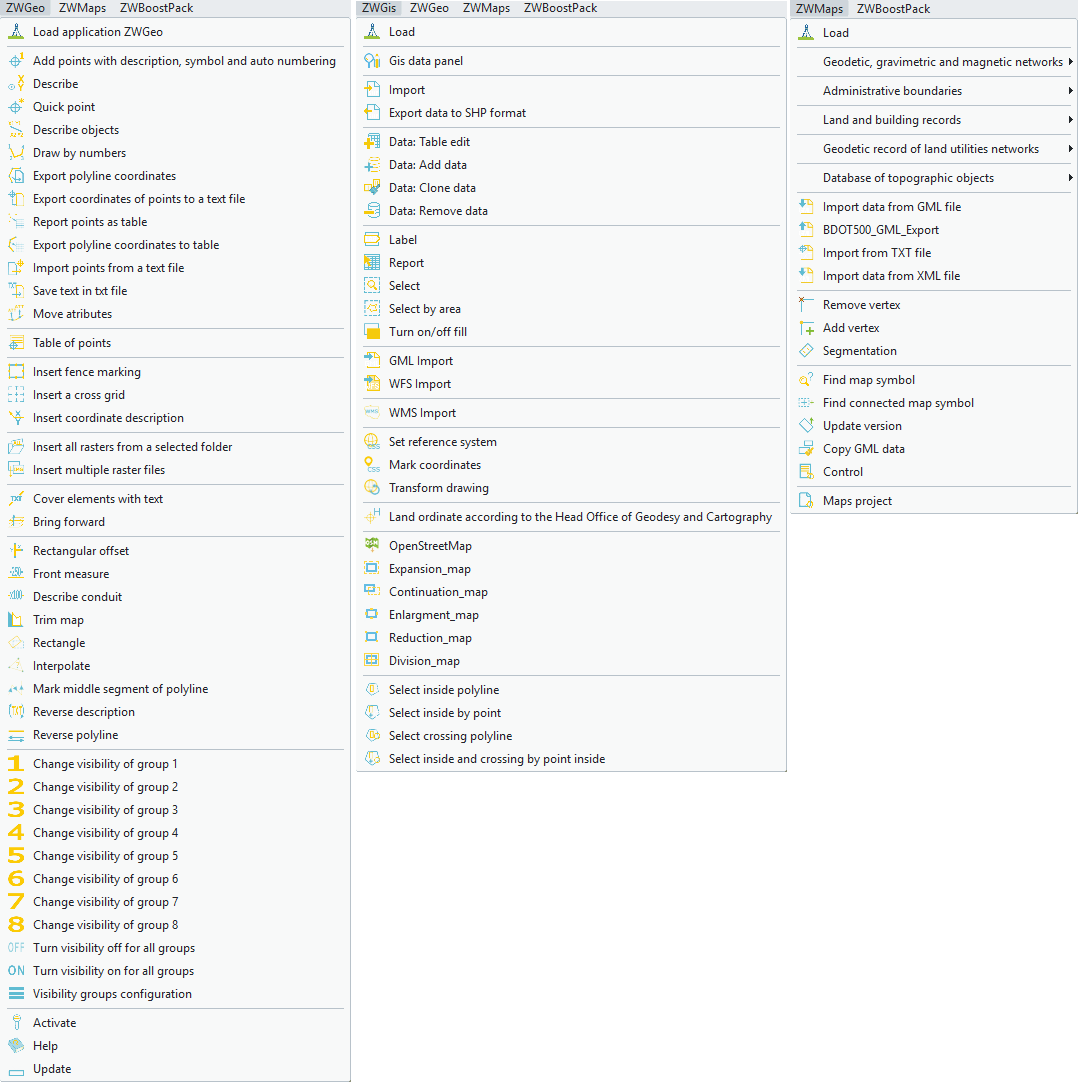Image resolution: width=1079 pixels, height=1082 pixels.
Task: Click the Division_map icon
Action: [372, 661]
